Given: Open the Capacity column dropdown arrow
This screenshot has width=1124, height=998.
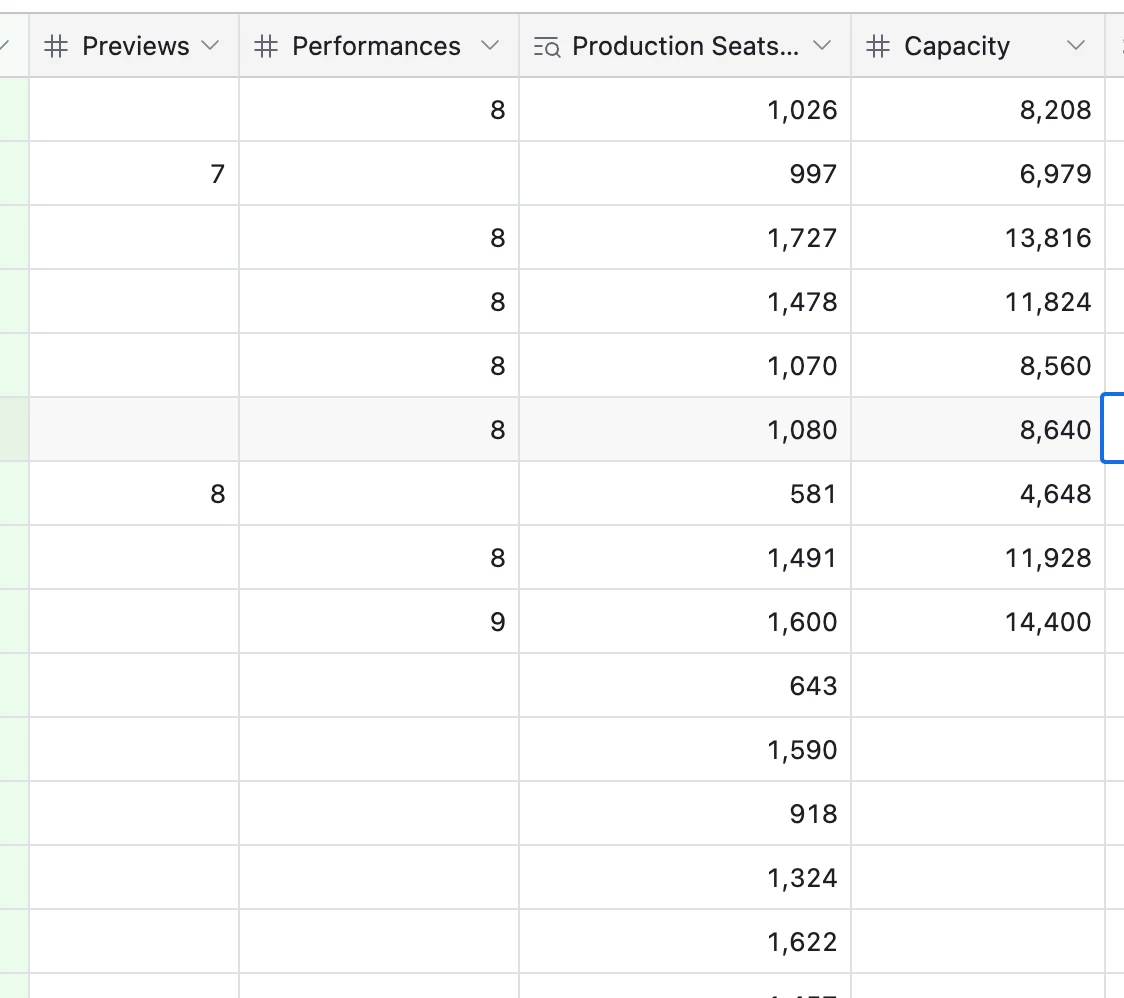Looking at the screenshot, I should coord(1075,45).
